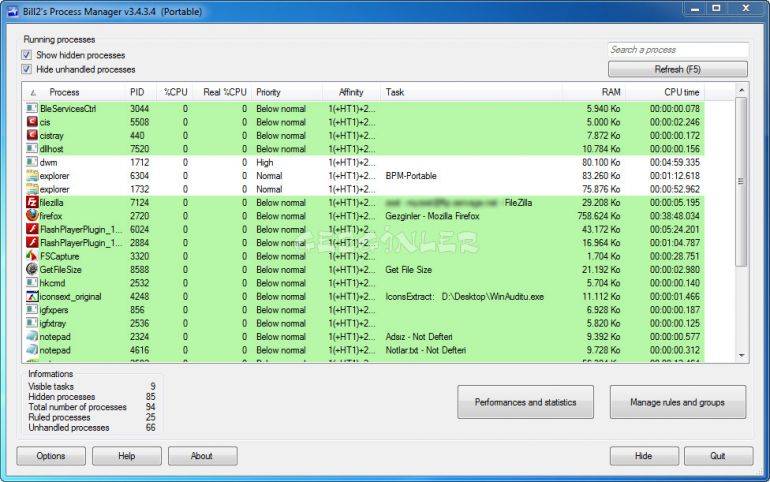The image size is (770, 482).
Task: Maximize the Process Manager window
Action: tap(716, 9)
